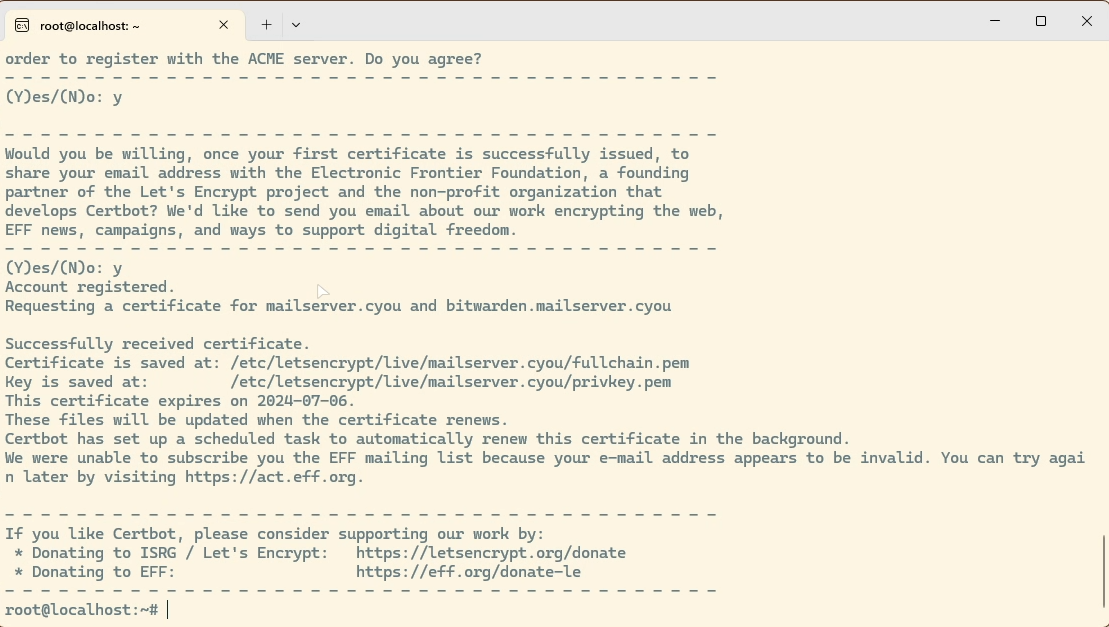The image size is (1109, 627).
Task: Click the "Account registered." line
Action: 90,287
